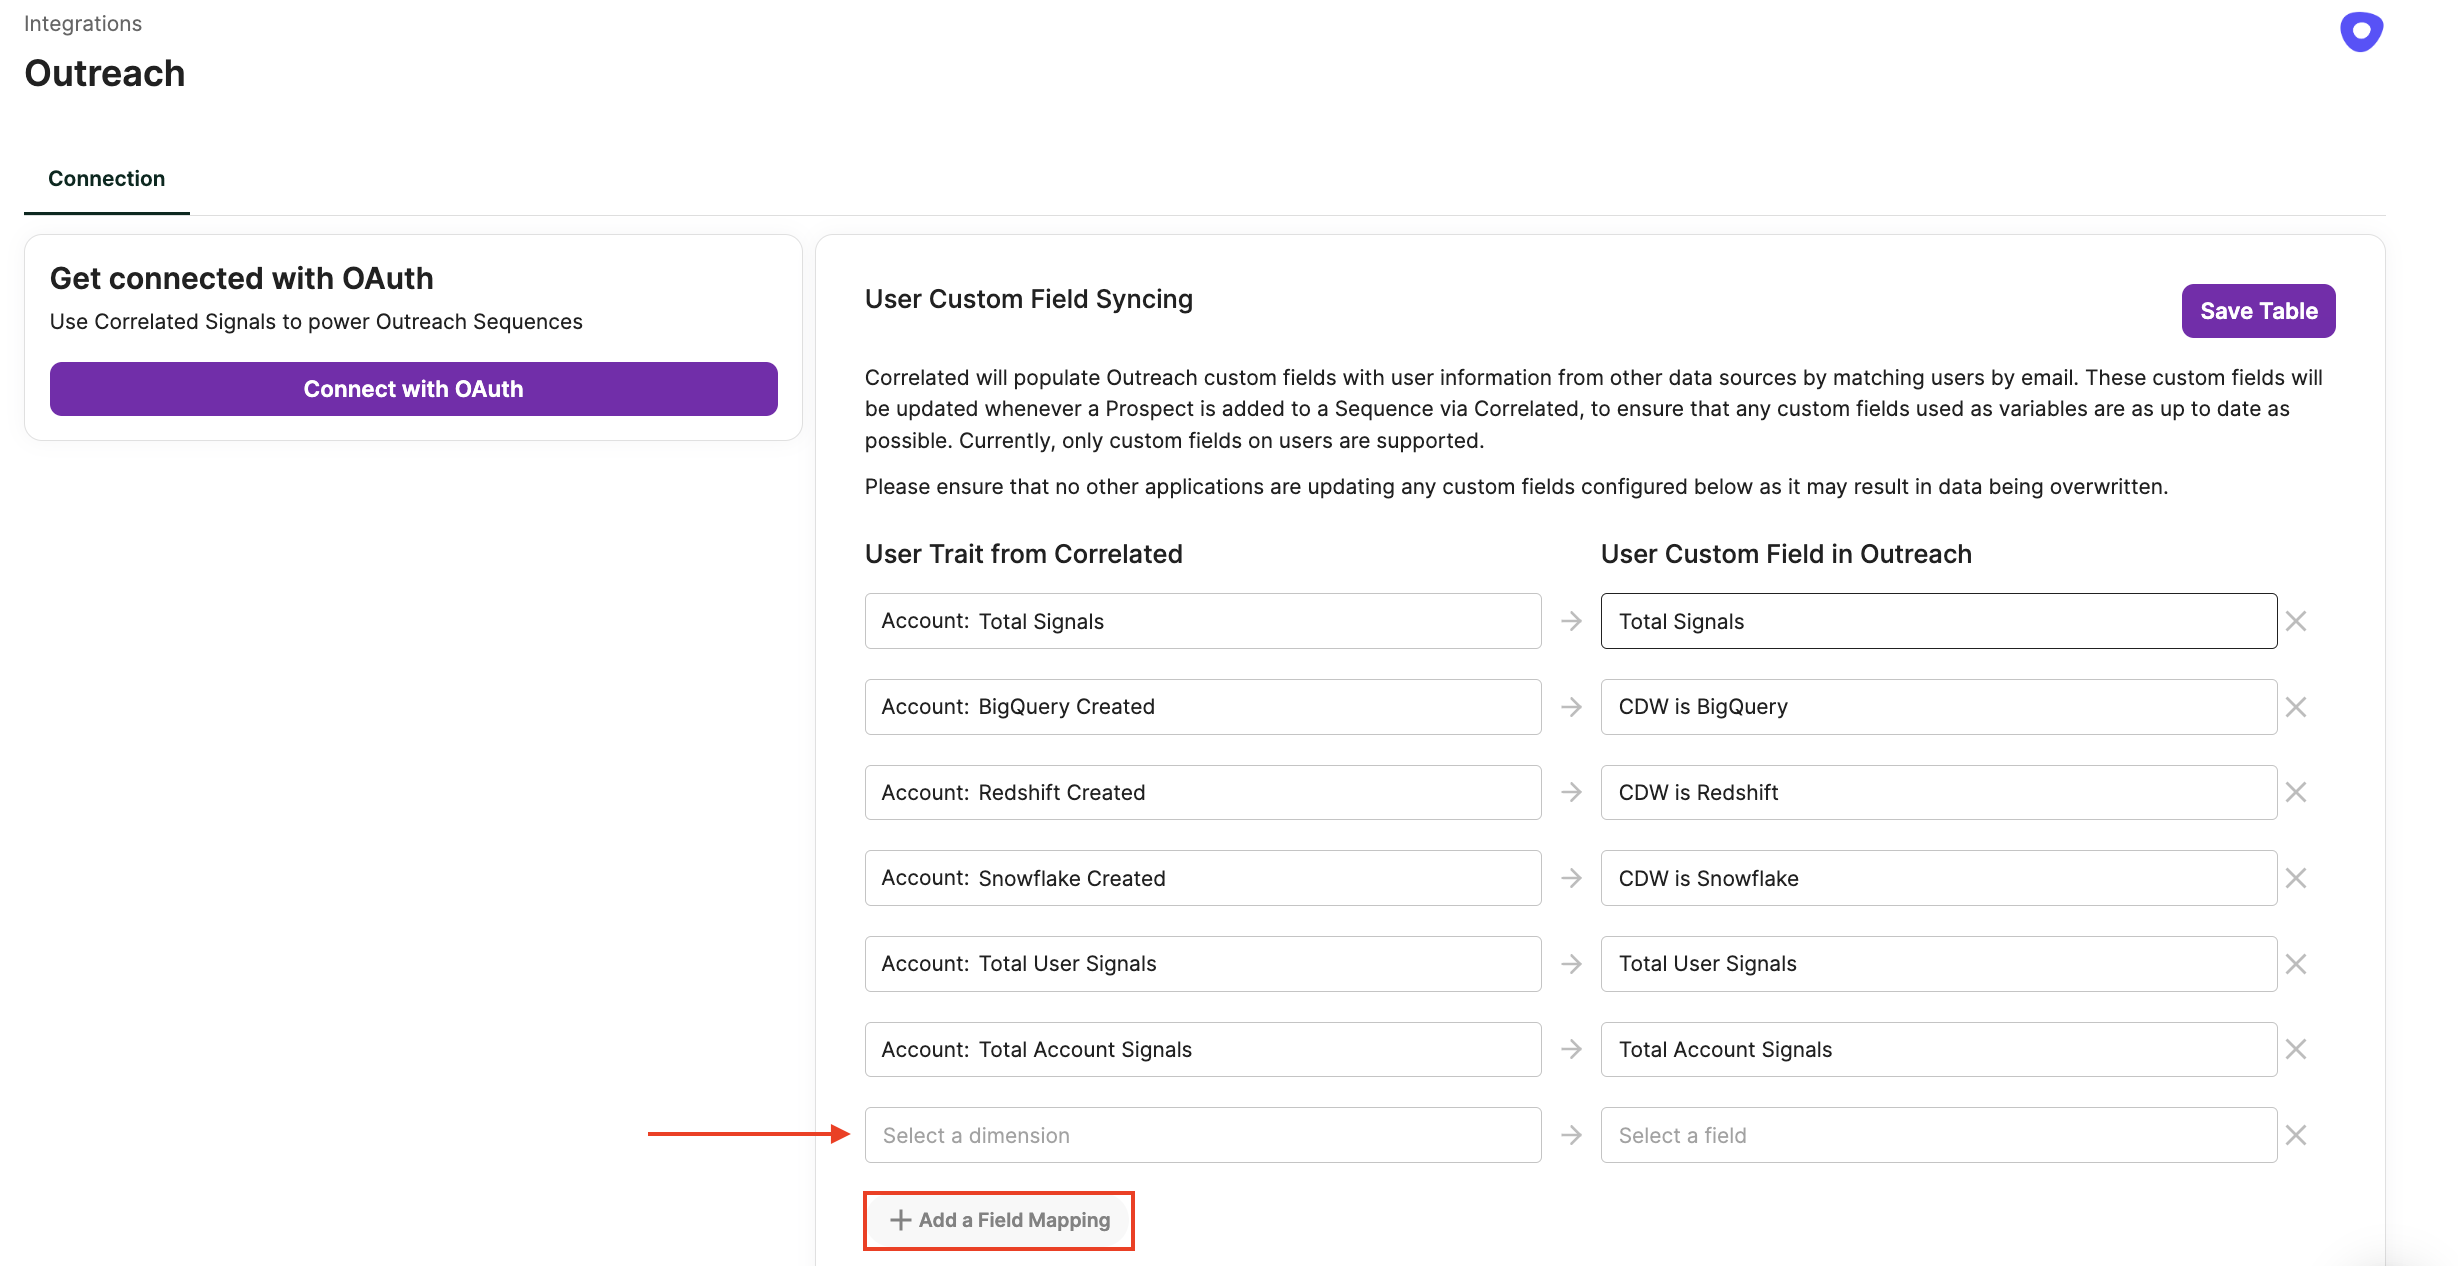The height and width of the screenshot is (1266, 2458).
Task: Delete the CDW is Snowflake mapping row
Action: (2296, 878)
